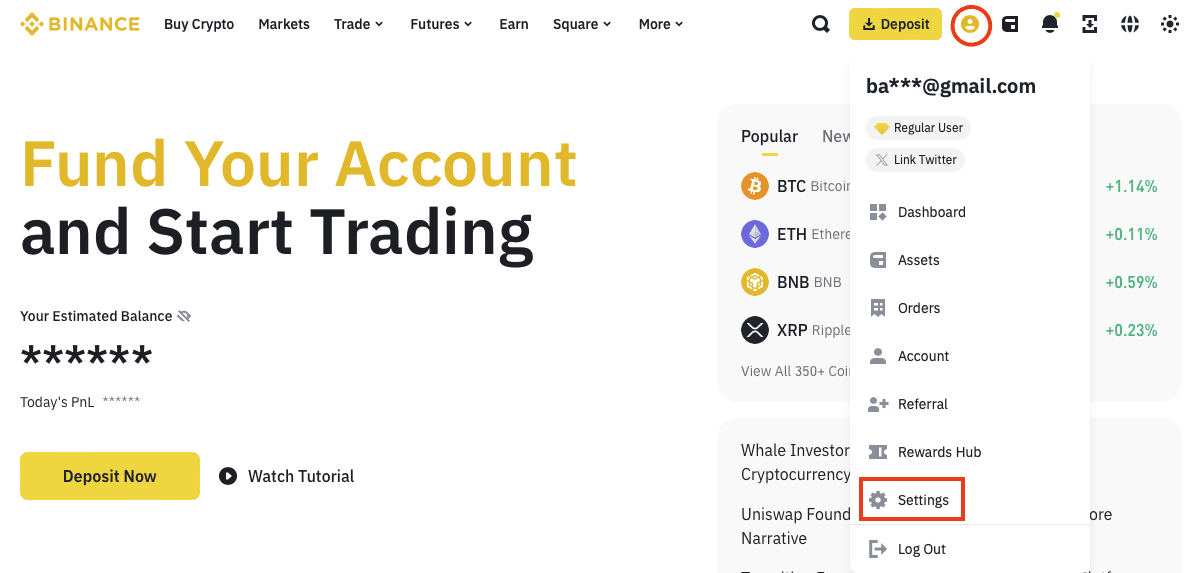The image size is (1189, 573).
Task: Toggle estimated balance visibility eye
Action: point(184,316)
